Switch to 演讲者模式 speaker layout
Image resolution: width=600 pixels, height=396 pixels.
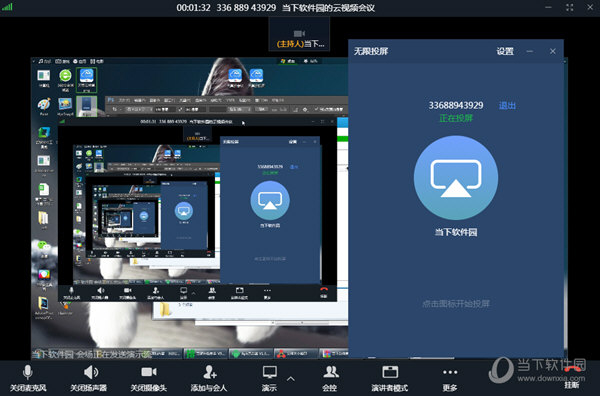coord(390,378)
